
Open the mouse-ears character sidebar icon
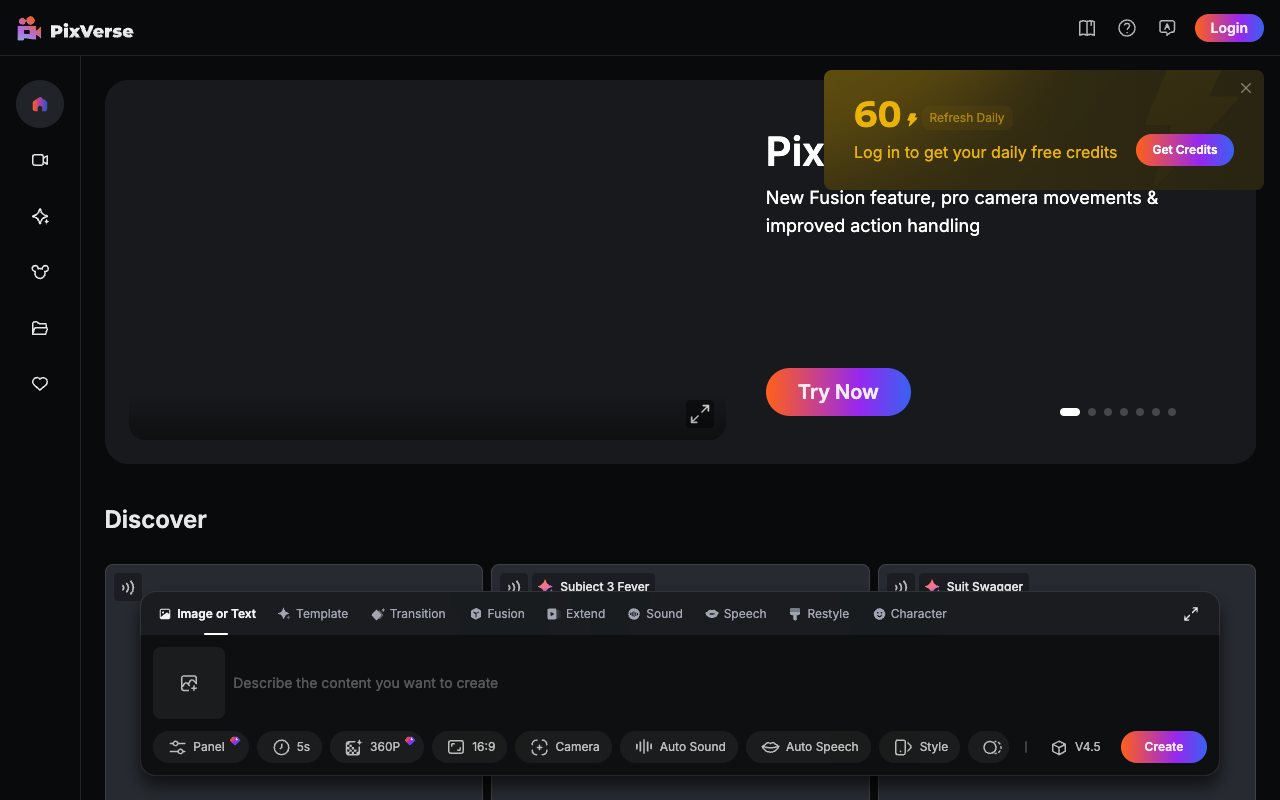(40, 272)
